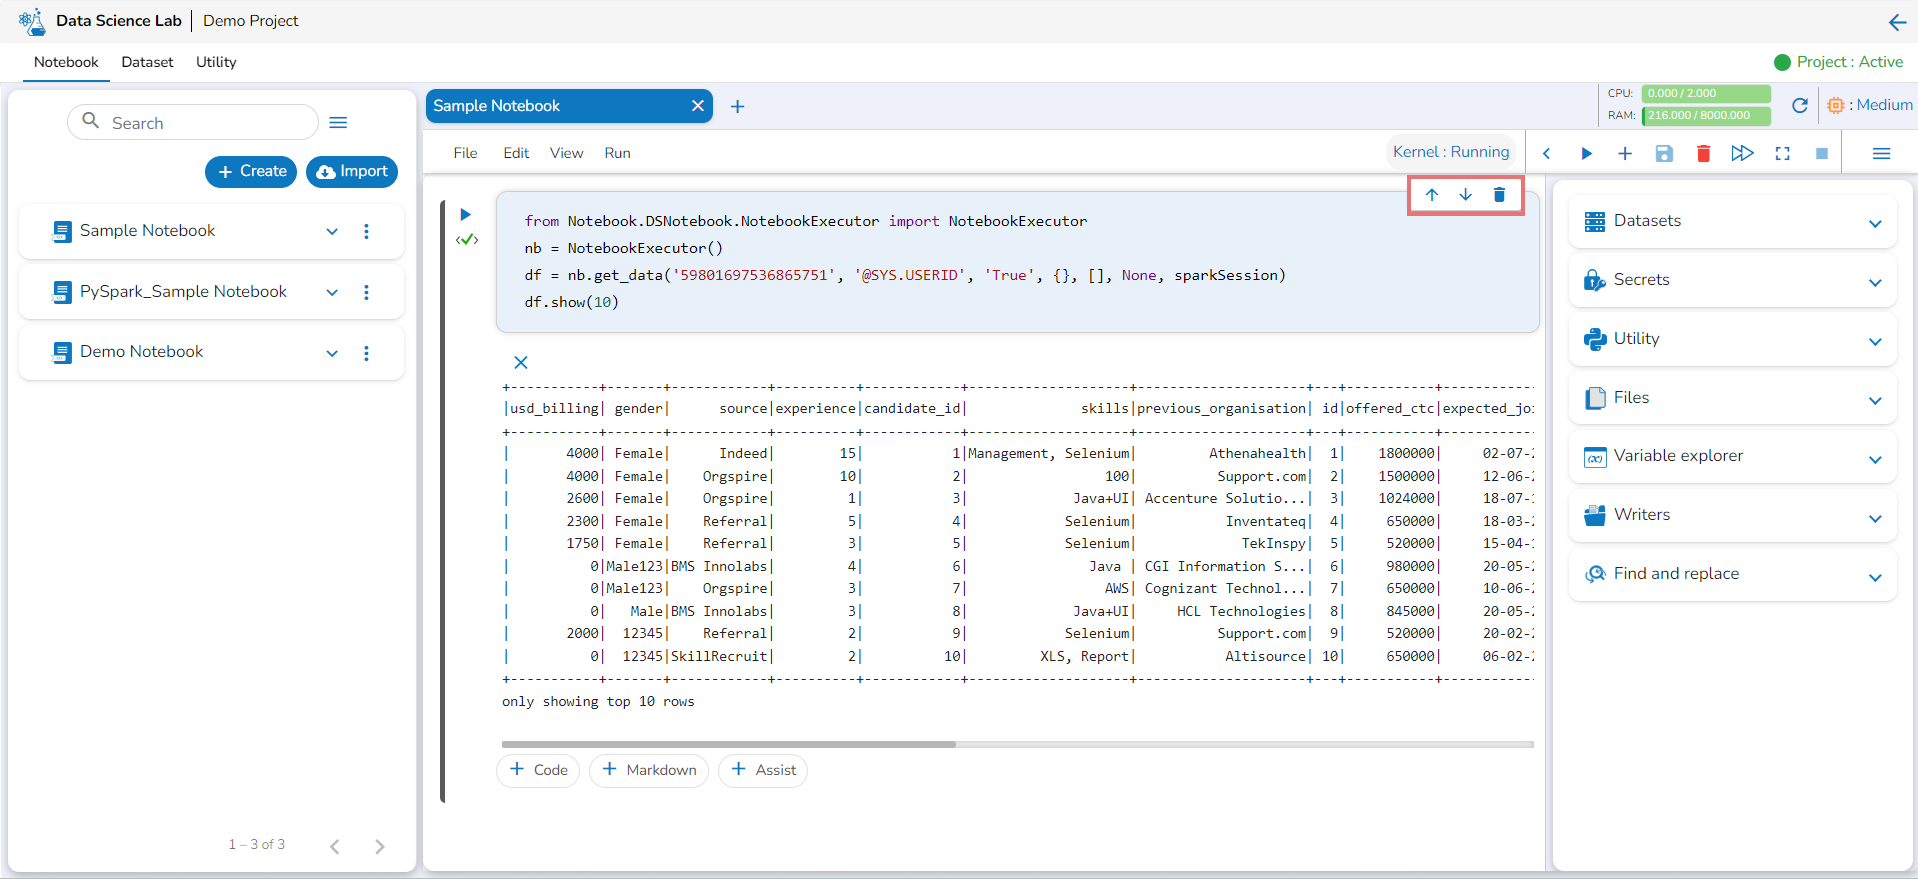Move the code cell down
The height and width of the screenshot is (879, 1918).
[x=1465, y=195]
